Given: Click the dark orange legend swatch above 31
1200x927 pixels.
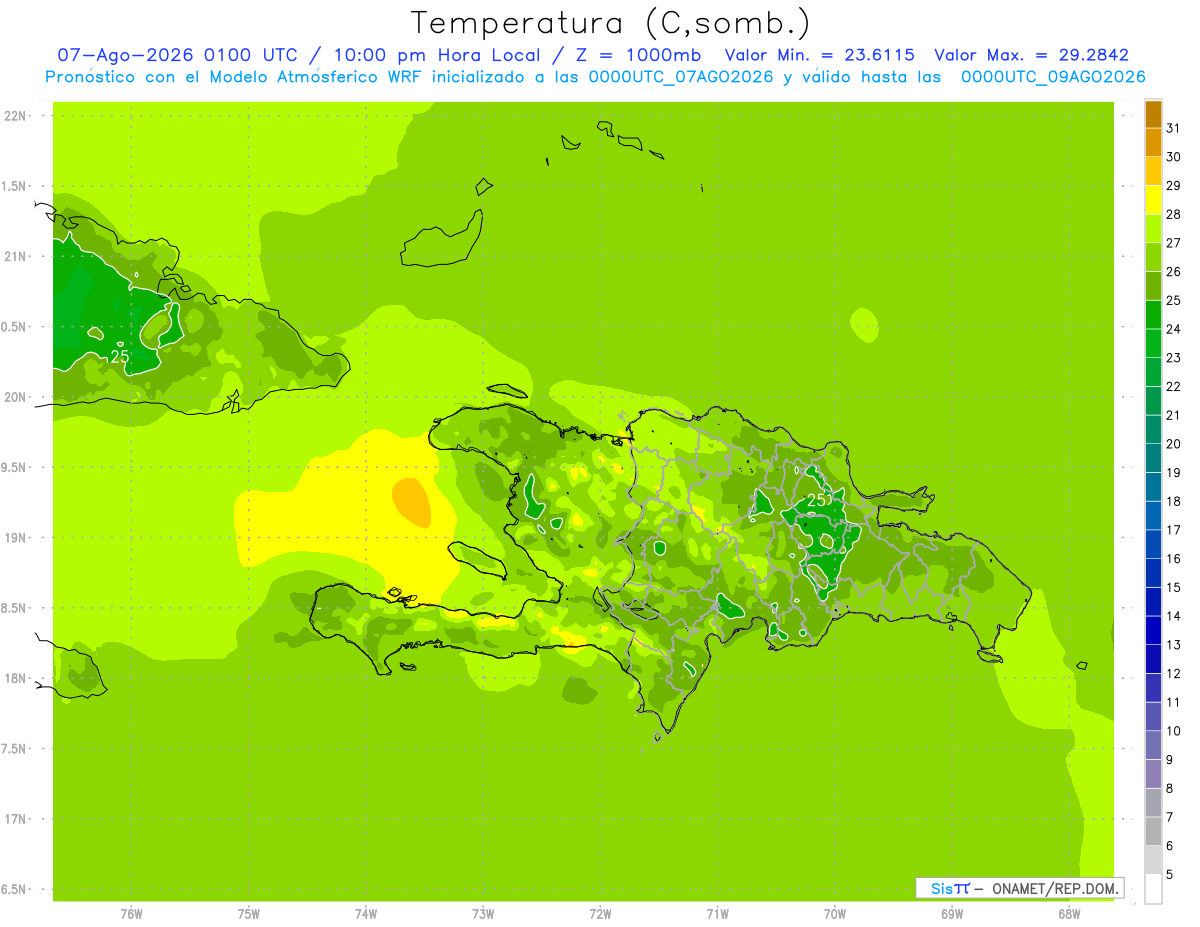Looking at the screenshot, I should (x=1153, y=114).
